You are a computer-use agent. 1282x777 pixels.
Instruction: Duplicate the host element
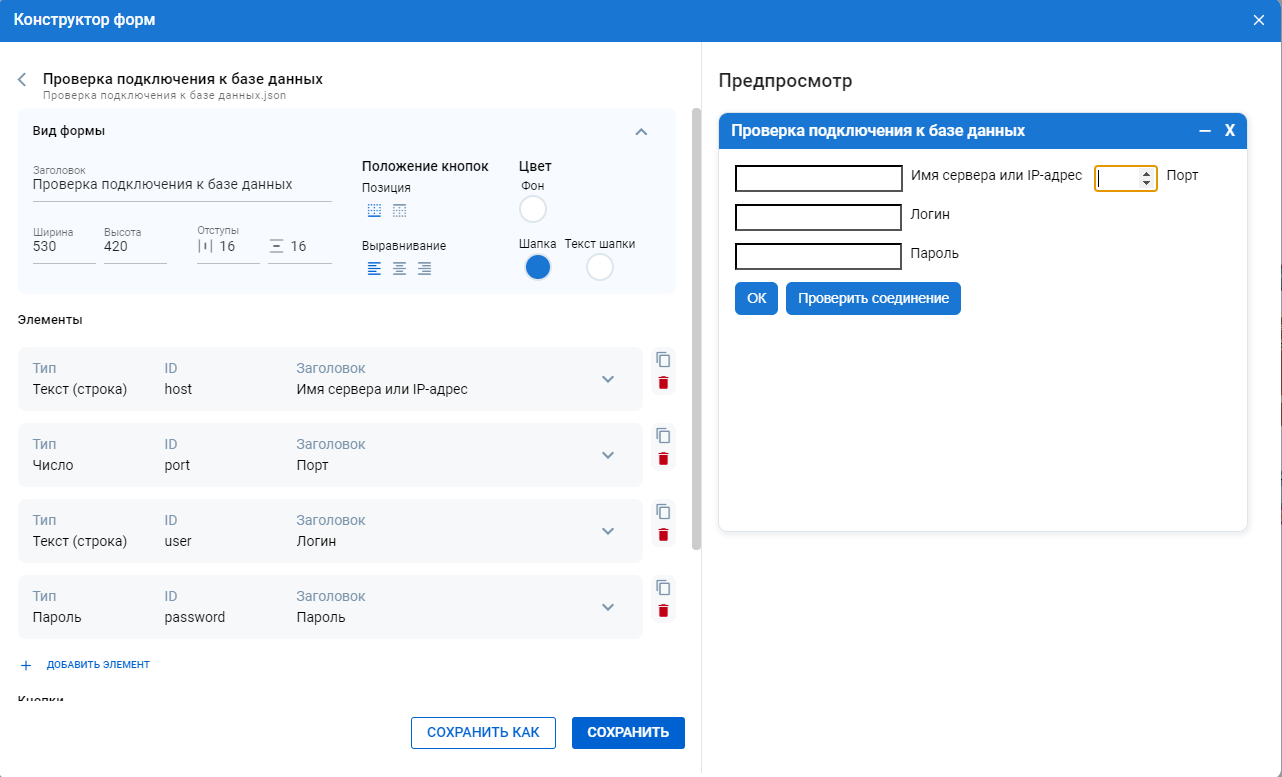click(663, 360)
